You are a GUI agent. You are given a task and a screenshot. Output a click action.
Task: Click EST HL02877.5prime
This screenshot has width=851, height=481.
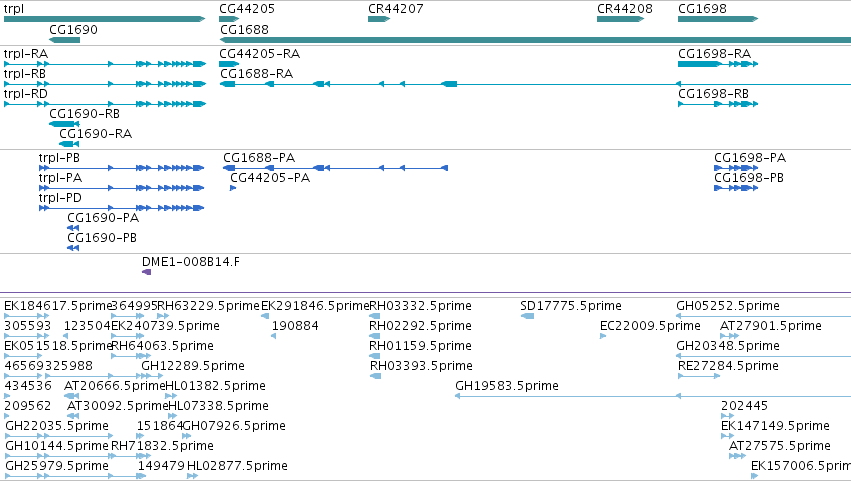tap(192, 476)
